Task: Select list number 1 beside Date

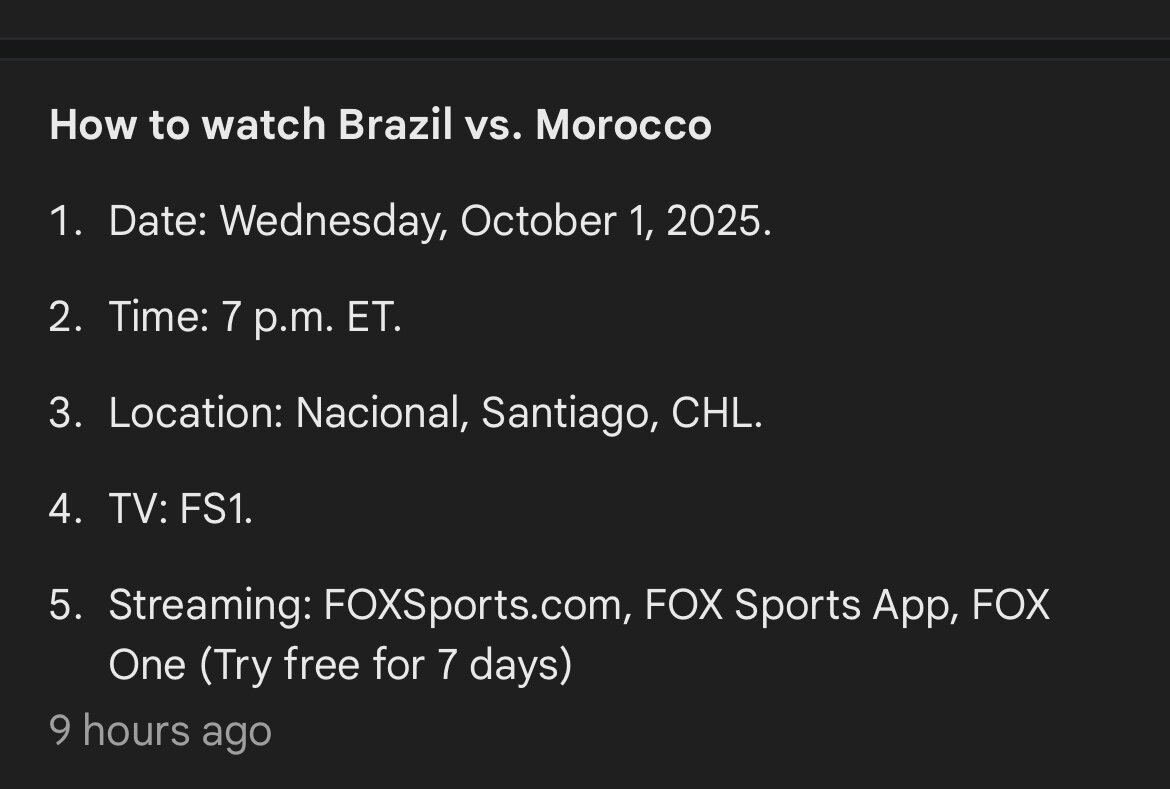Action: click(64, 221)
